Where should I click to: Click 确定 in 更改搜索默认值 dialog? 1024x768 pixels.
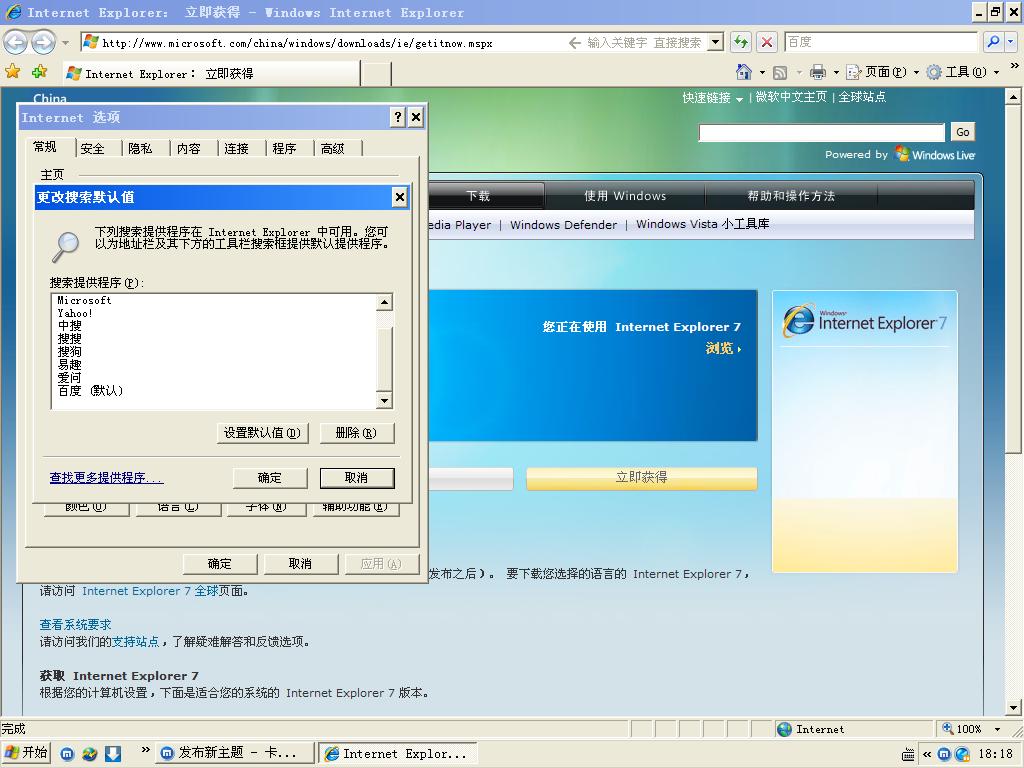(x=270, y=478)
